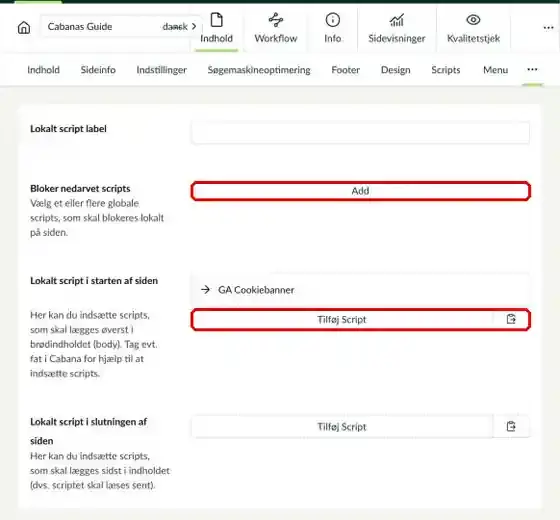
Task: Click clipboard icon beside first Tilføj Script
Action: coord(511,319)
